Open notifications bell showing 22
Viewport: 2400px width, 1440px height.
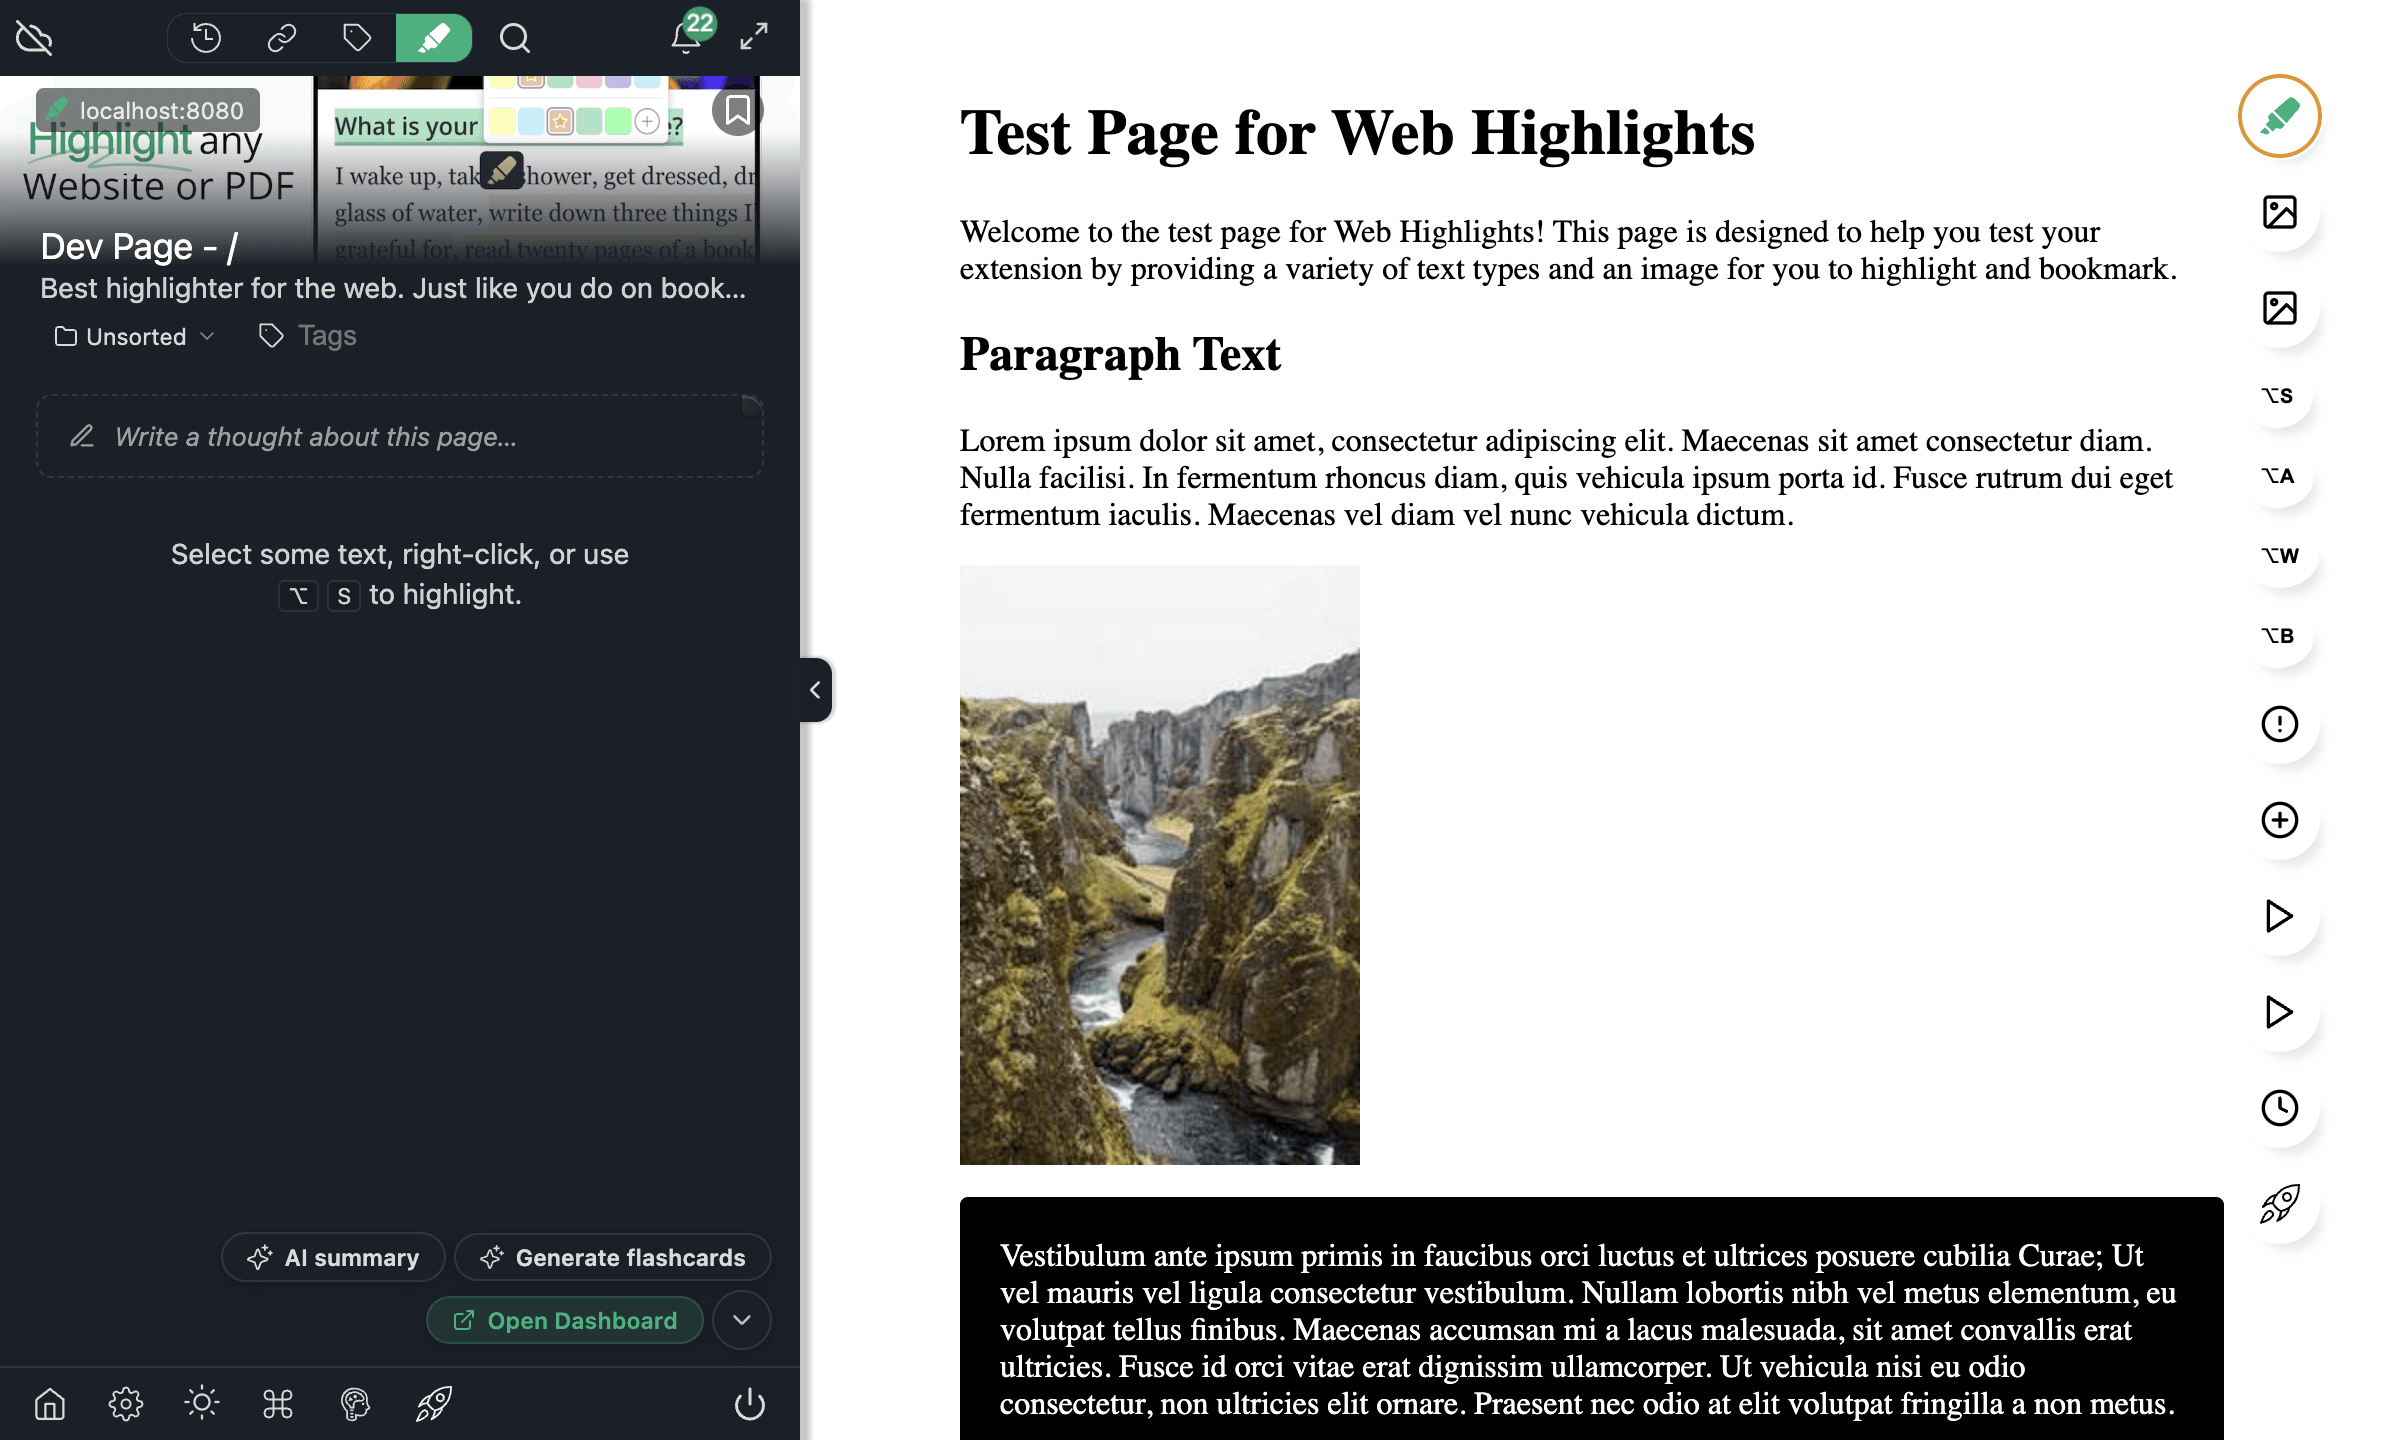pyautogui.click(x=688, y=36)
